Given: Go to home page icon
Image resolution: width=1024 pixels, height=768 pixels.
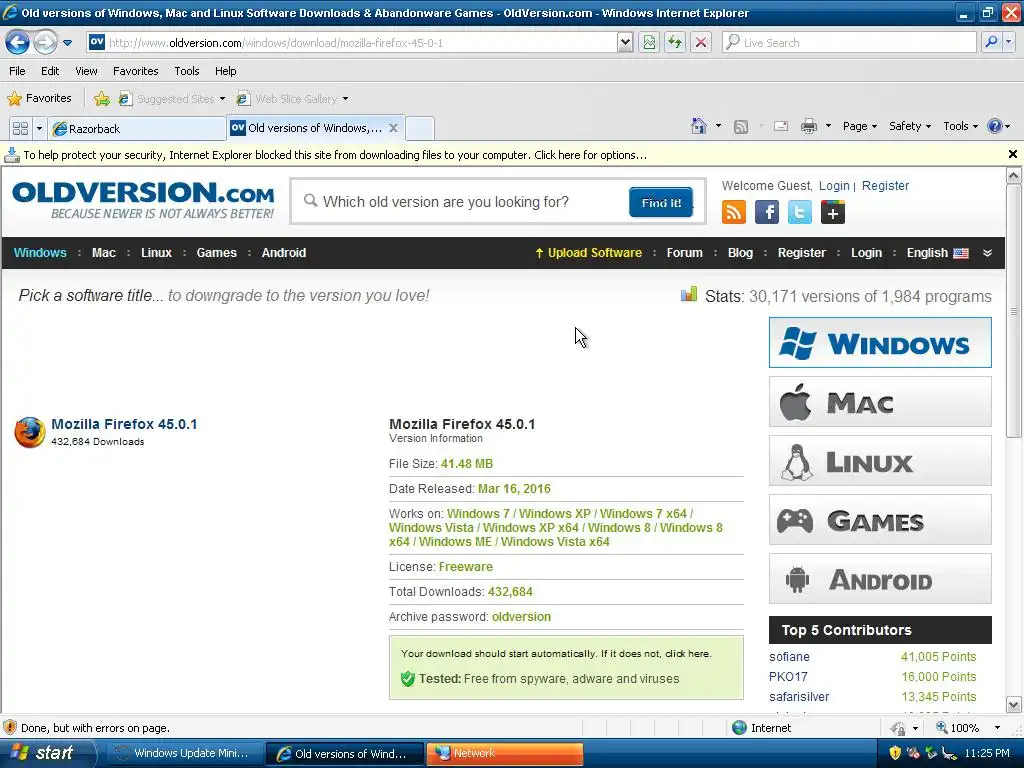Looking at the screenshot, I should point(699,126).
